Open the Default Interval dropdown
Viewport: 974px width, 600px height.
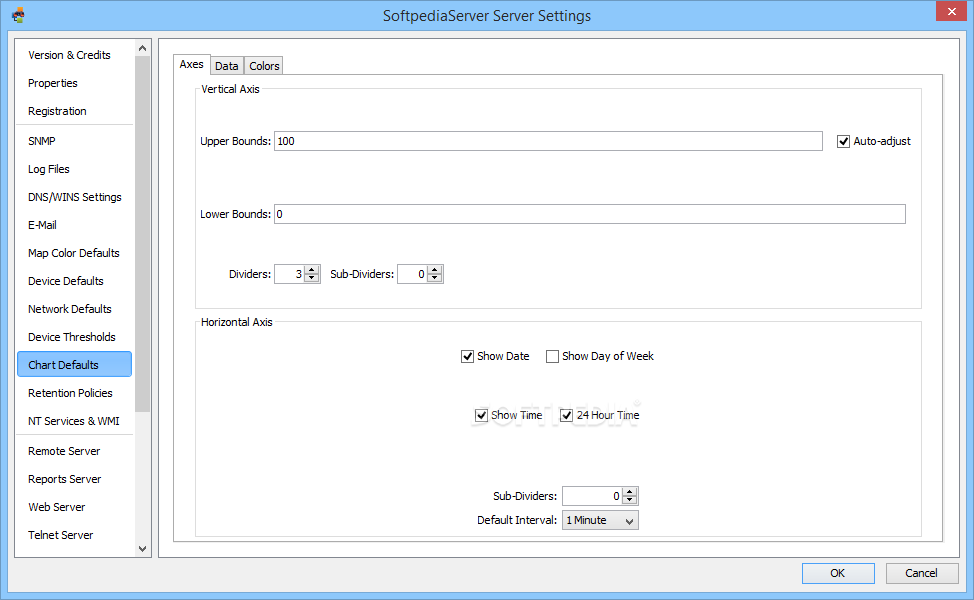click(x=600, y=520)
